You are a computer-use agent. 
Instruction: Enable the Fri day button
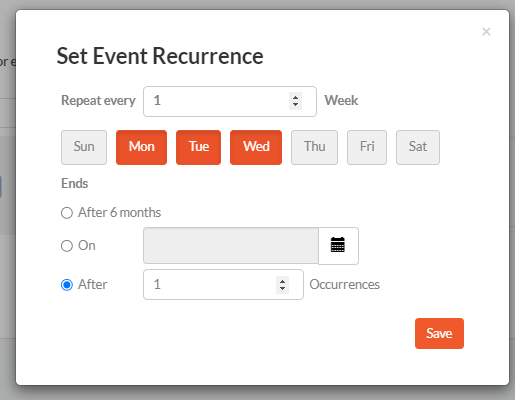367,147
